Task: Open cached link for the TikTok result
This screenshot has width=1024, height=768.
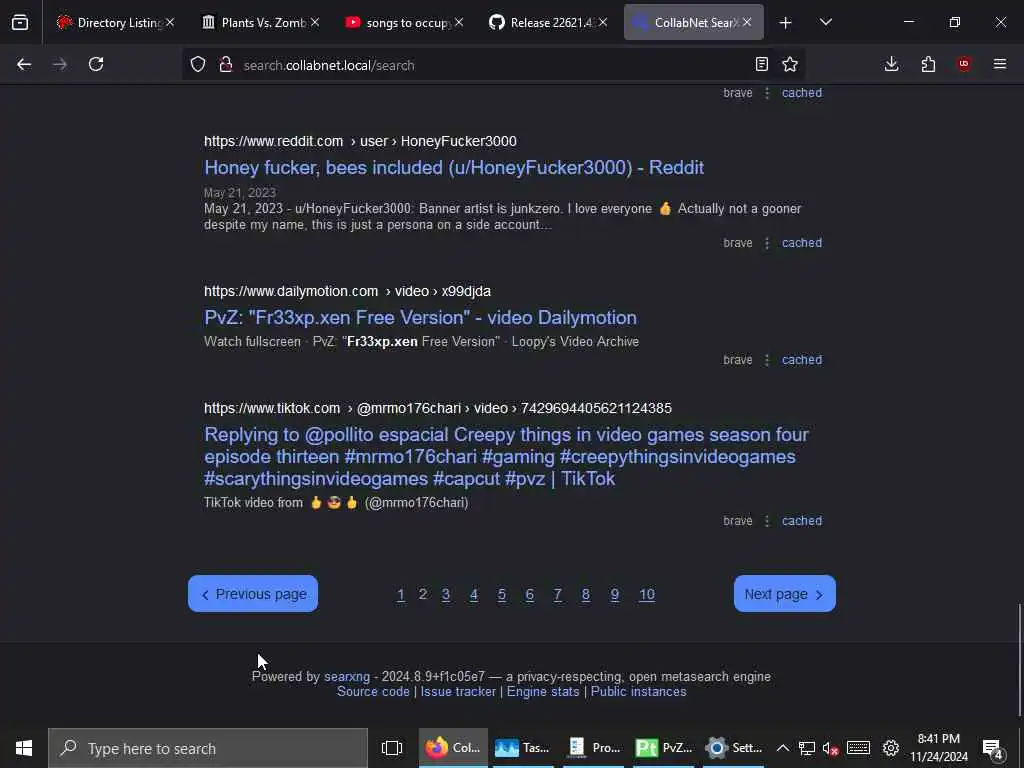Action: point(802,521)
